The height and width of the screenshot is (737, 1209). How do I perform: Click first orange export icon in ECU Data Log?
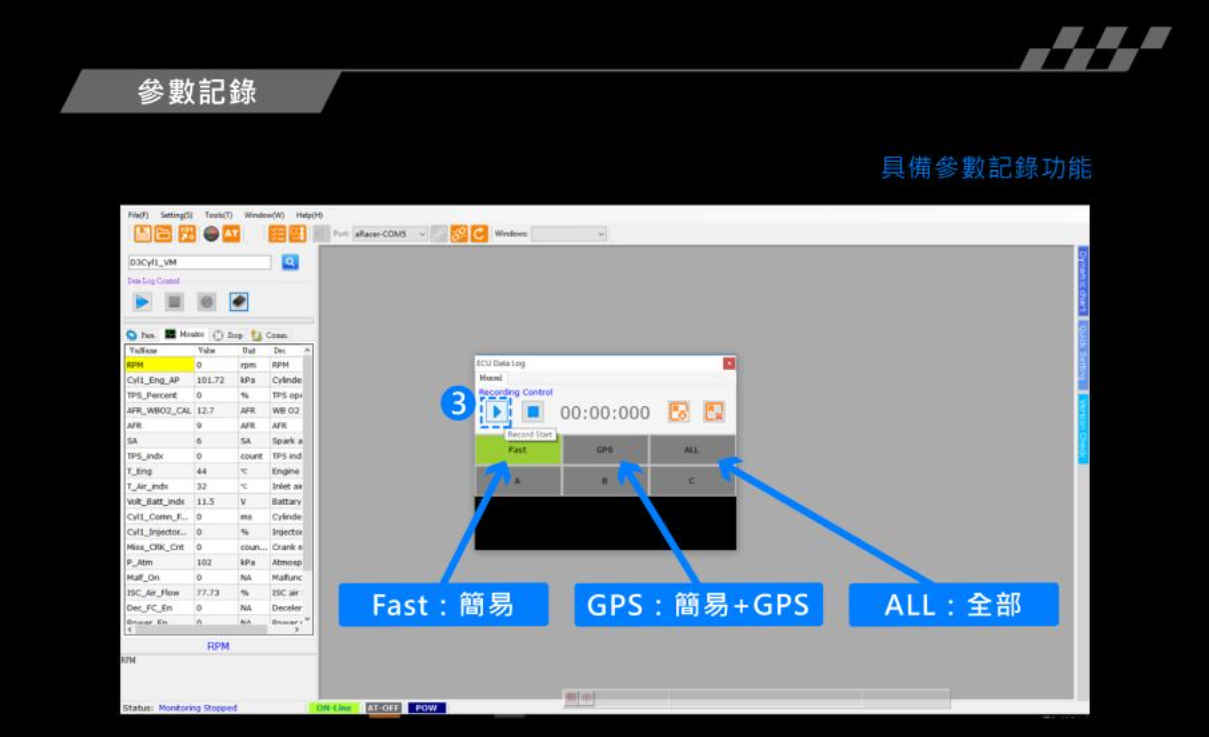pos(679,411)
